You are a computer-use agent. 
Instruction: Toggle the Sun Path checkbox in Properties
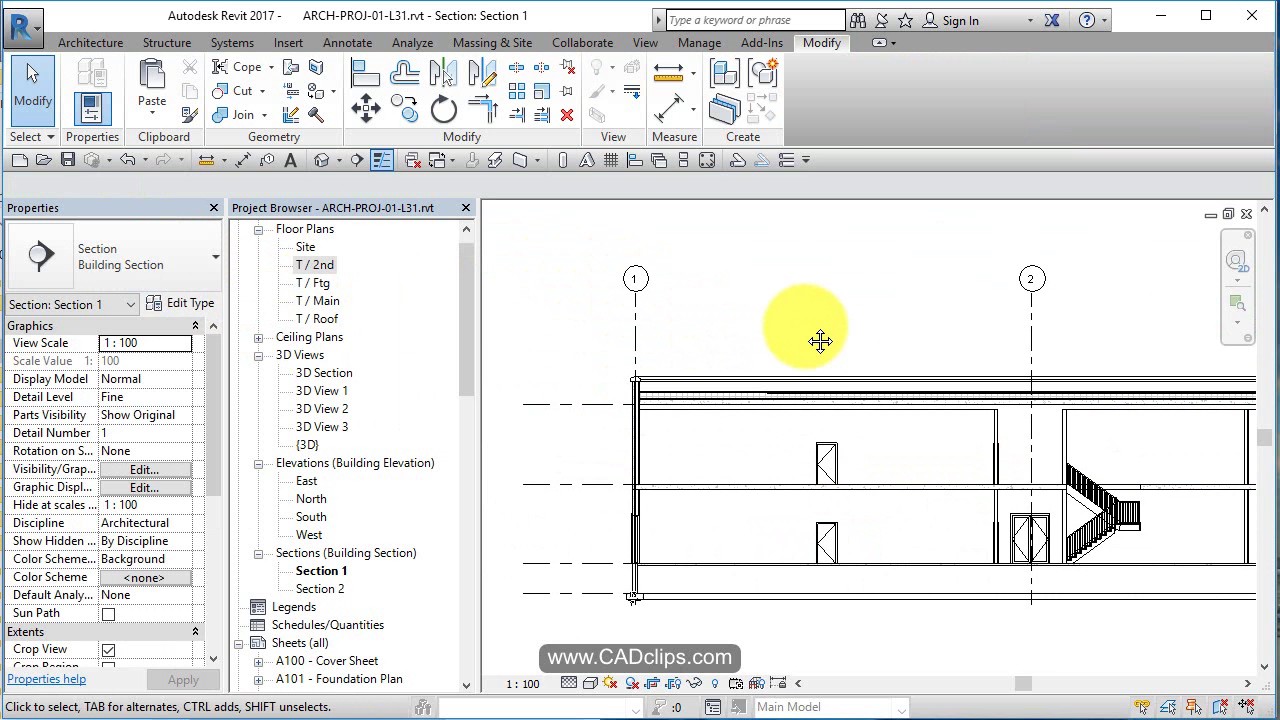coord(108,613)
